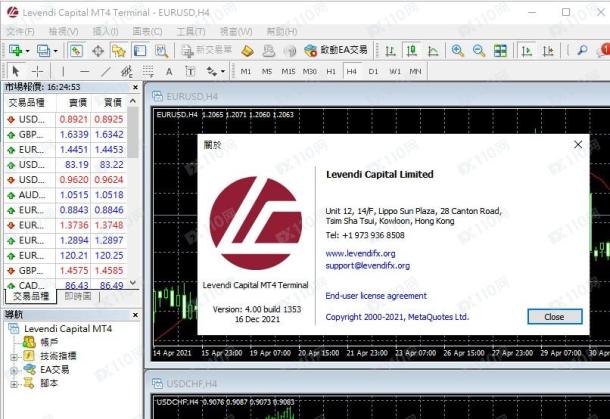Click the Zoom In magnifier icon
The image size is (610, 419).
pos(458,51)
